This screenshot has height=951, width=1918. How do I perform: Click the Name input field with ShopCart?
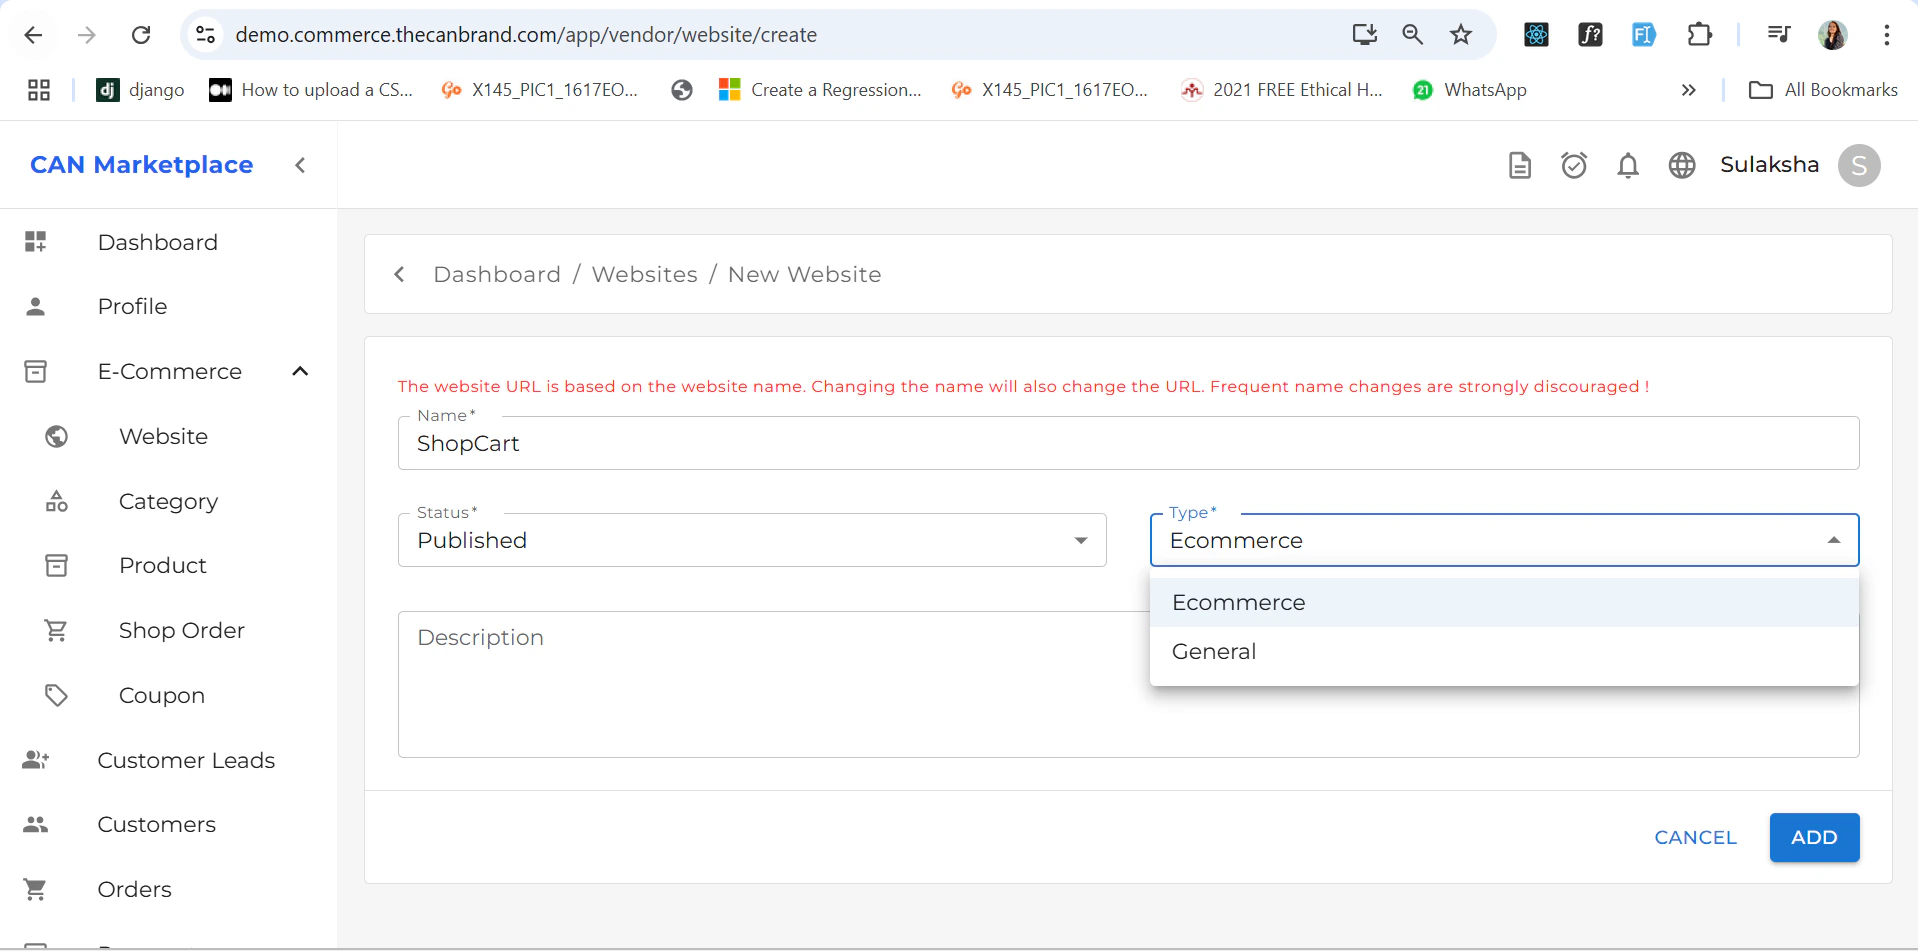click(1128, 443)
